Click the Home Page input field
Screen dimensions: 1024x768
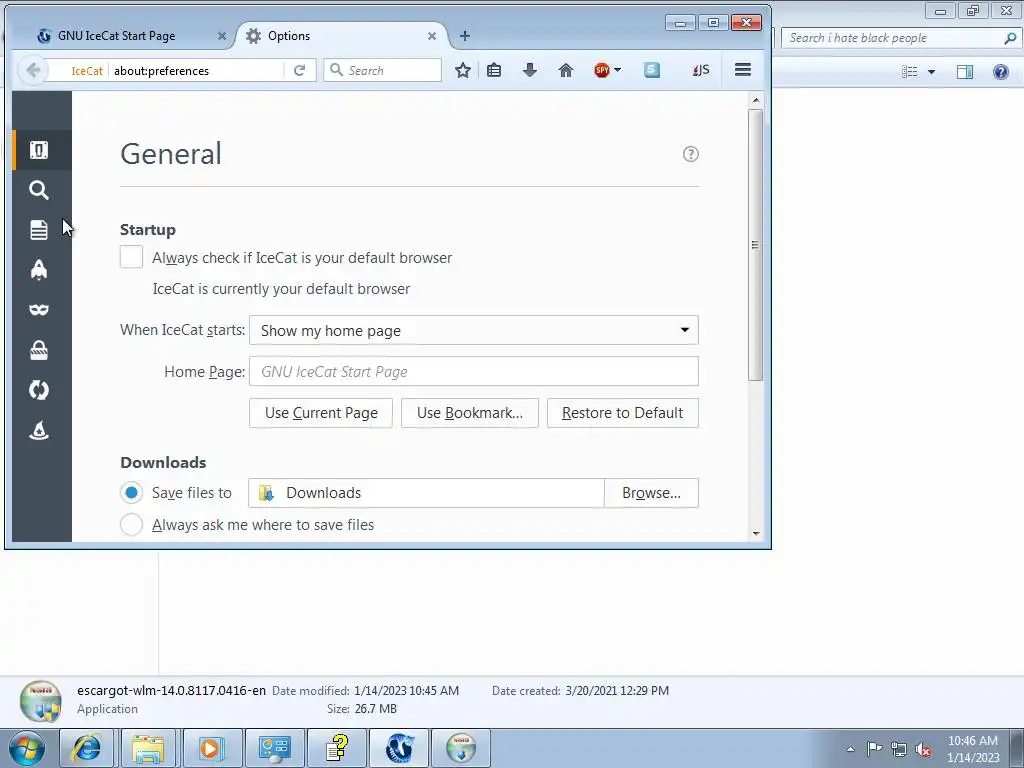tap(473, 372)
